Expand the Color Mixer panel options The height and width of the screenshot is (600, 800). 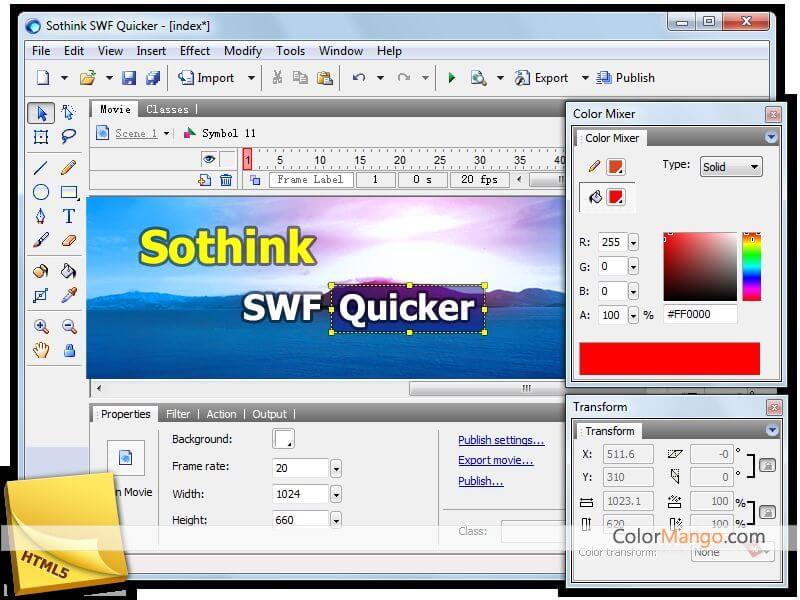771,137
